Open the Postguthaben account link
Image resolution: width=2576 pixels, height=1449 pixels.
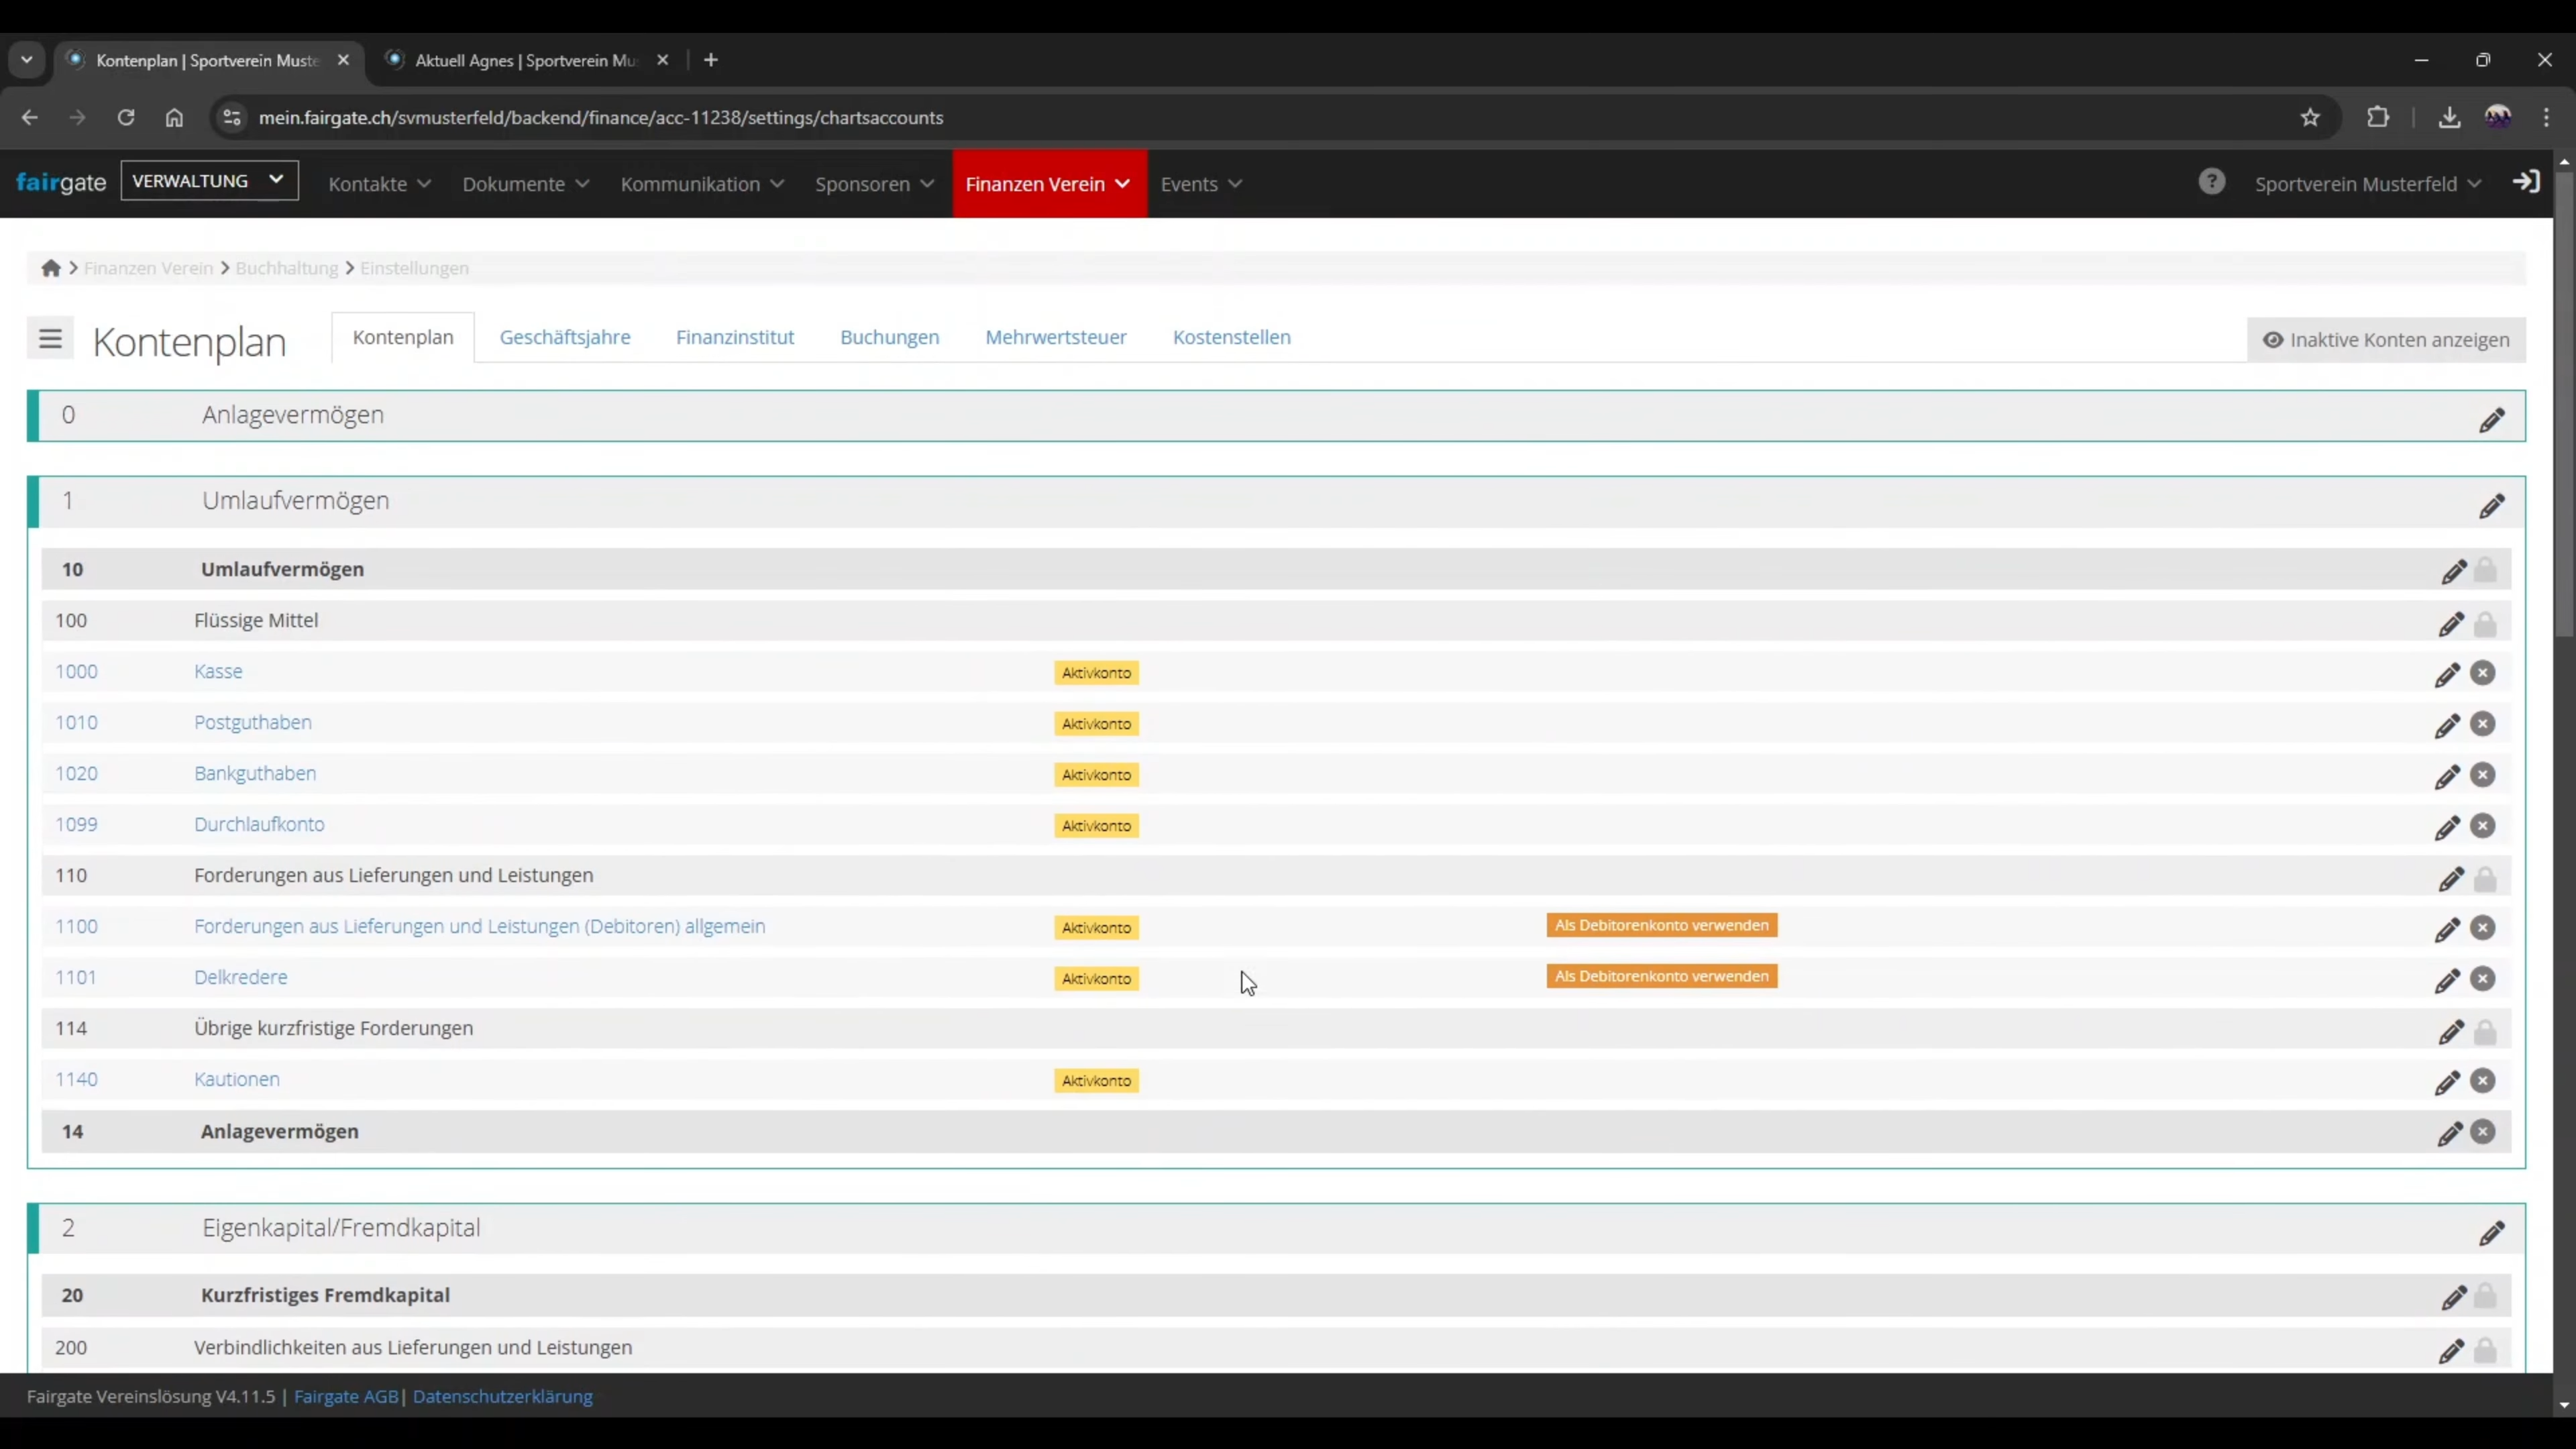(253, 722)
